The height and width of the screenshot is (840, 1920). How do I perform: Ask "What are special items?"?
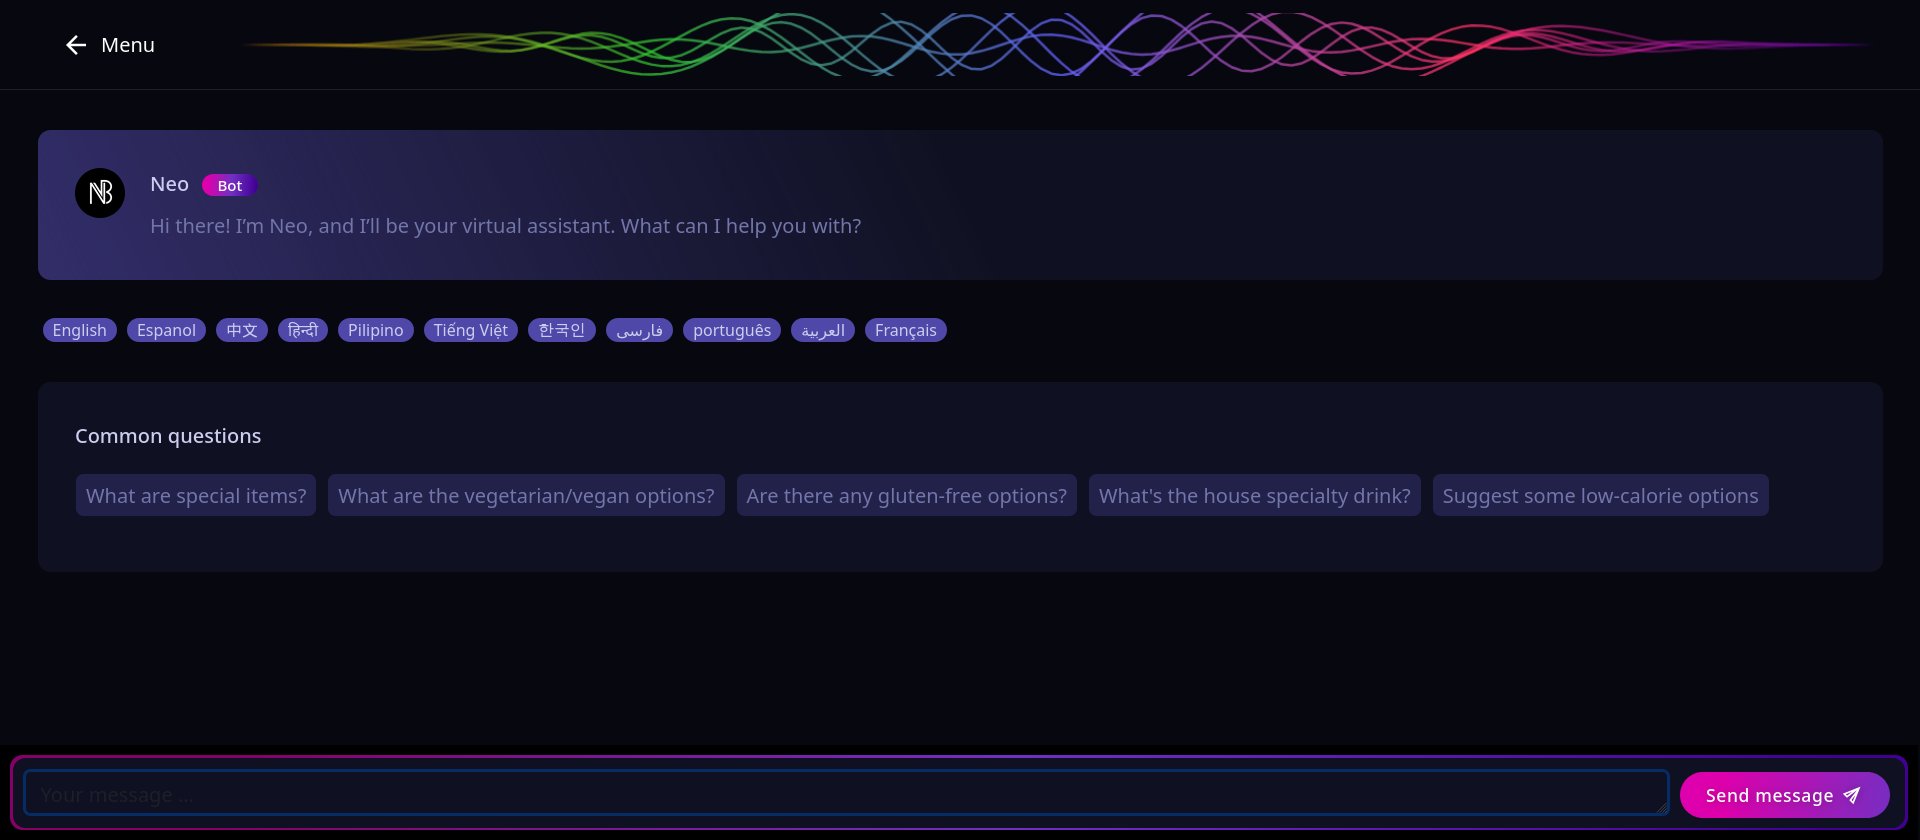196,496
